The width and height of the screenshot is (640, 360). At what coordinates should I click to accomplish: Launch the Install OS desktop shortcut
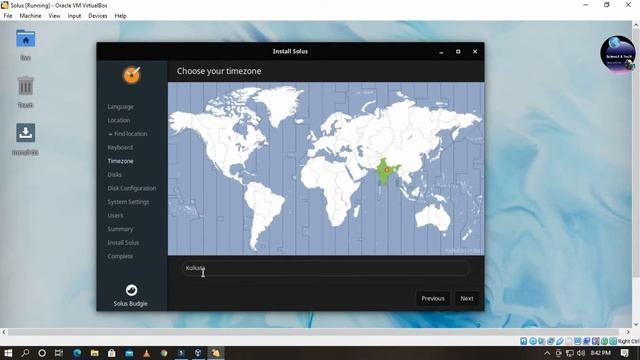pyautogui.click(x=25, y=133)
